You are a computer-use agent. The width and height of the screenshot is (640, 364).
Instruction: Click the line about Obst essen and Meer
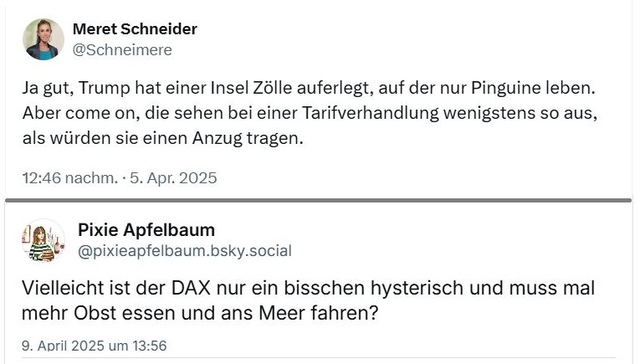coord(200,313)
